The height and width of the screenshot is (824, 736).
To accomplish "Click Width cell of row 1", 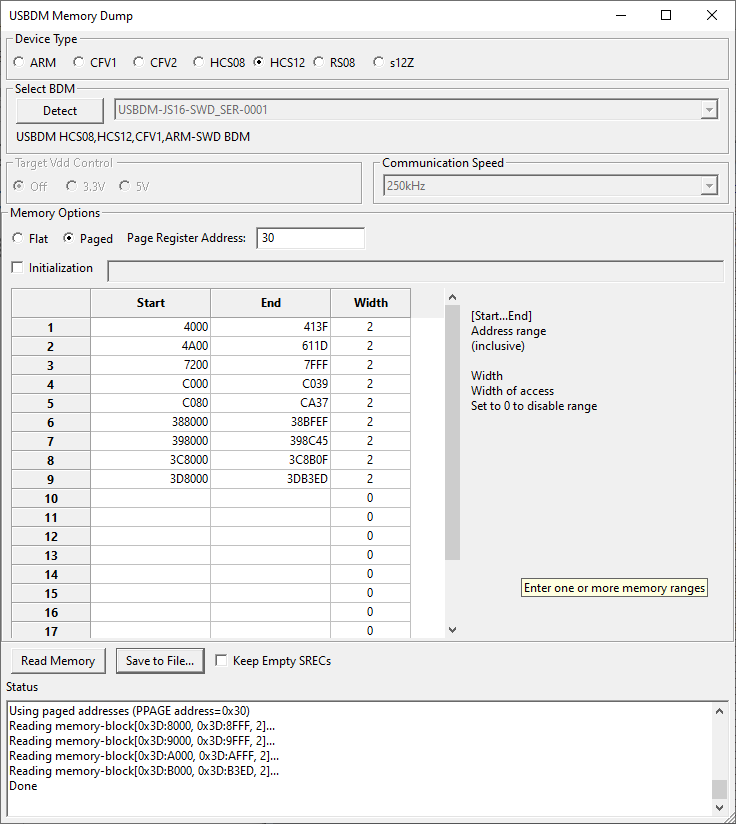I will point(370,327).
